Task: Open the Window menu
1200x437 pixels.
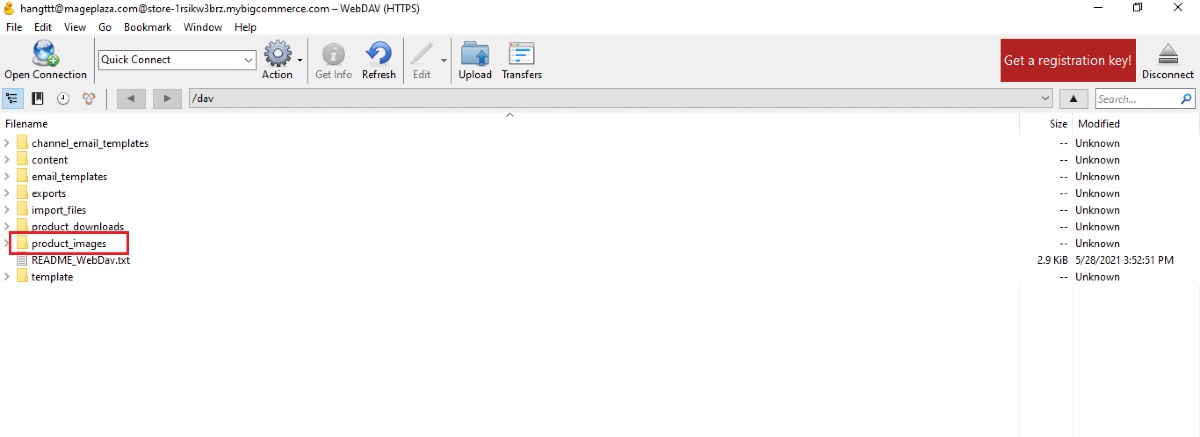Action: click(x=202, y=27)
